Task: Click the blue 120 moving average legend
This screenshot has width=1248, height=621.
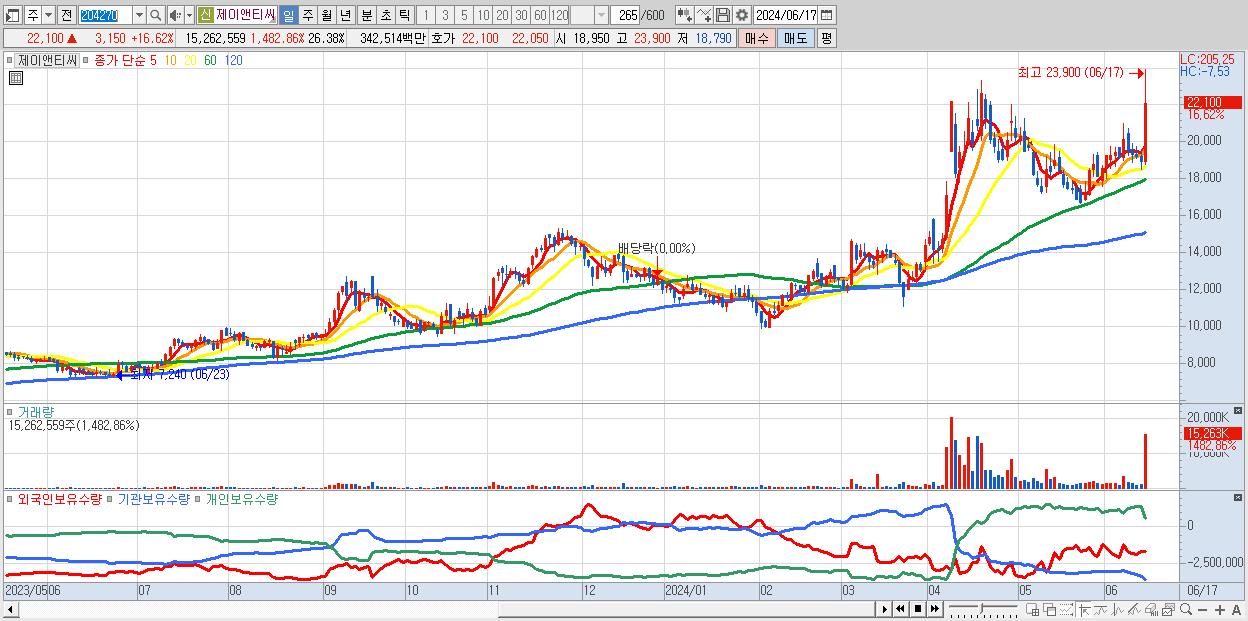Action: [x=233, y=60]
